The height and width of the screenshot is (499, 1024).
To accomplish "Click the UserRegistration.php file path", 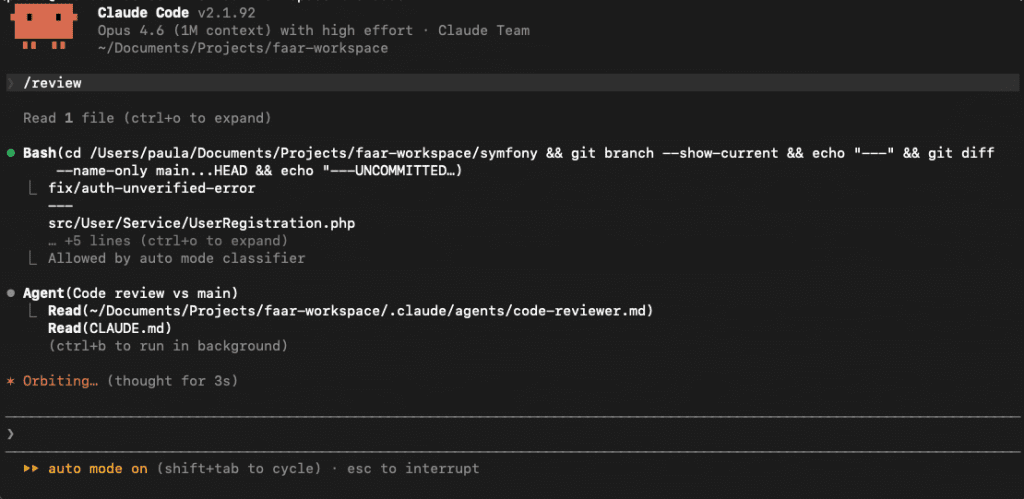I will pos(201,223).
